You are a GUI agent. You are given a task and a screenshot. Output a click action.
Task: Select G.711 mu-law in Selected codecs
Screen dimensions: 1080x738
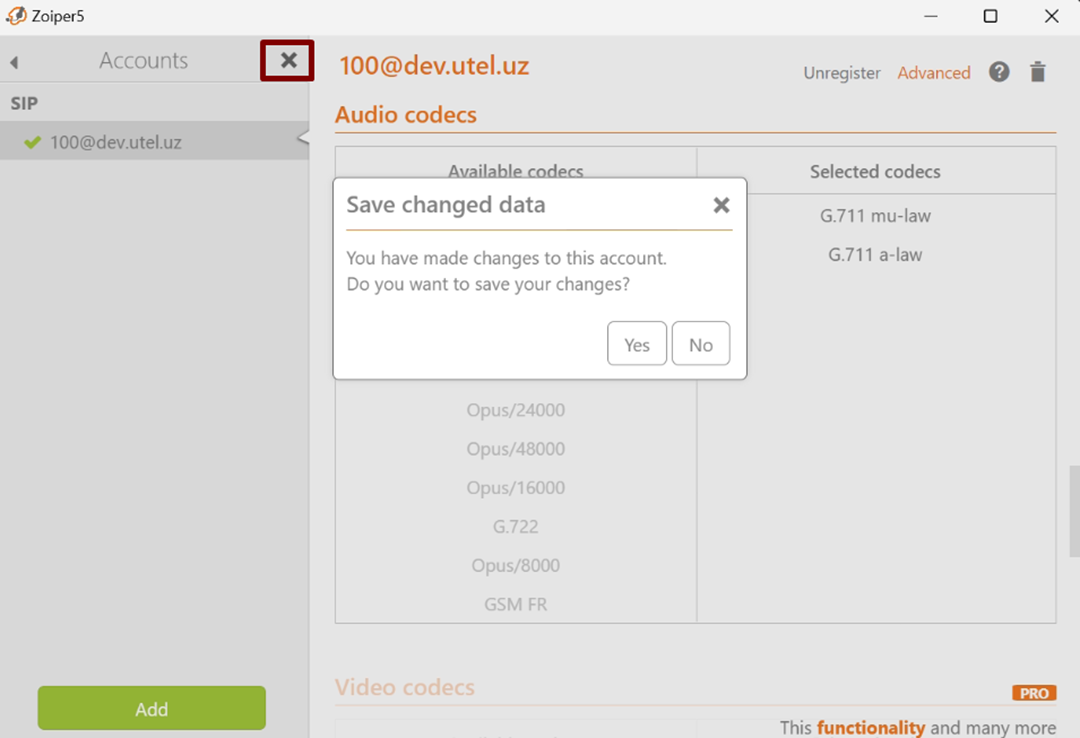coord(875,216)
